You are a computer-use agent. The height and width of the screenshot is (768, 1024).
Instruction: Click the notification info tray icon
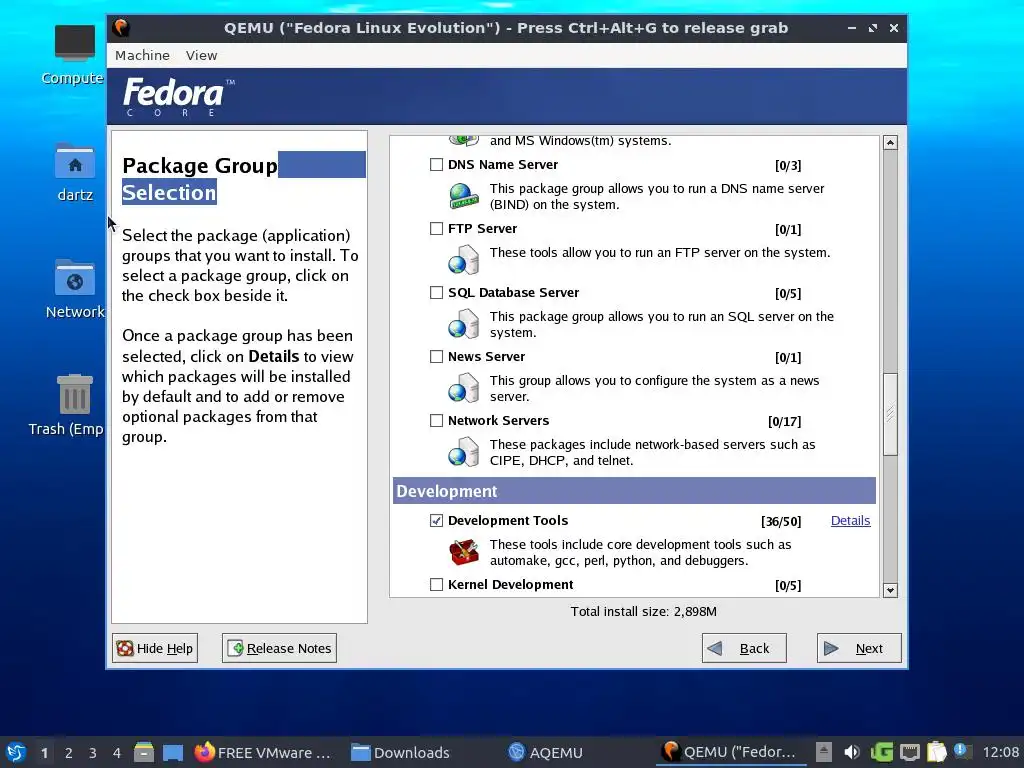point(961,751)
